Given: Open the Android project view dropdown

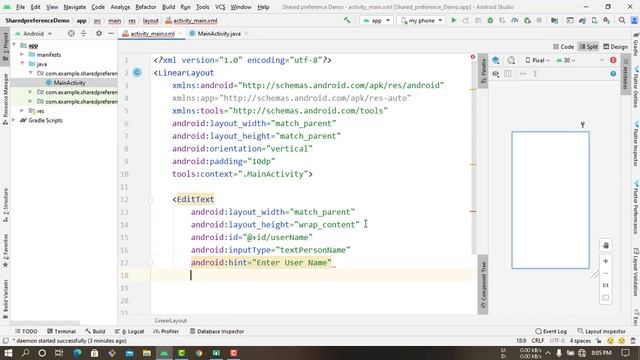Looking at the screenshot, I should click(x=33, y=33).
